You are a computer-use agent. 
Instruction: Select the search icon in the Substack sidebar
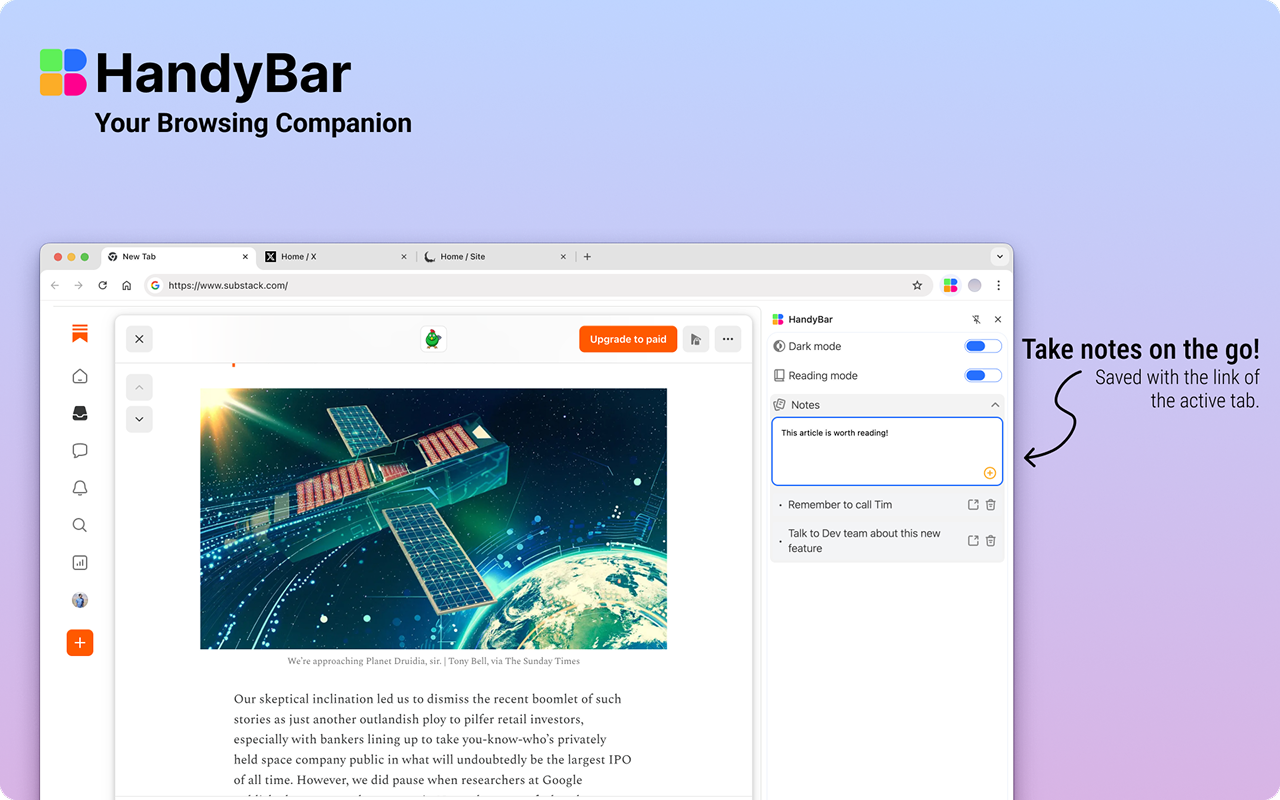pyautogui.click(x=80, y=525)
